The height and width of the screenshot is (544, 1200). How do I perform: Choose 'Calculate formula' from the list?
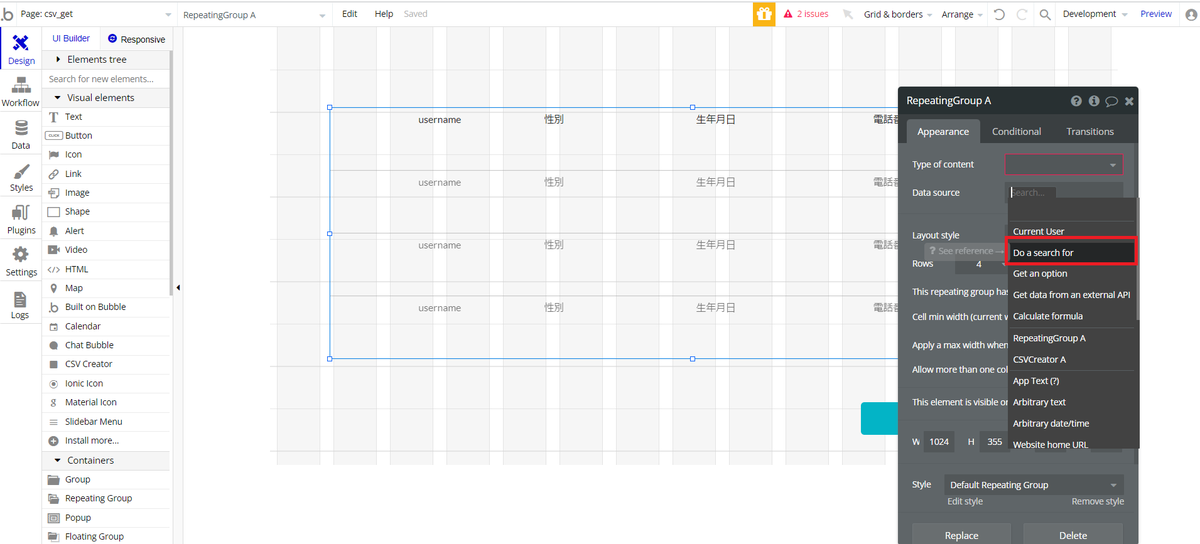(1072, 316)
